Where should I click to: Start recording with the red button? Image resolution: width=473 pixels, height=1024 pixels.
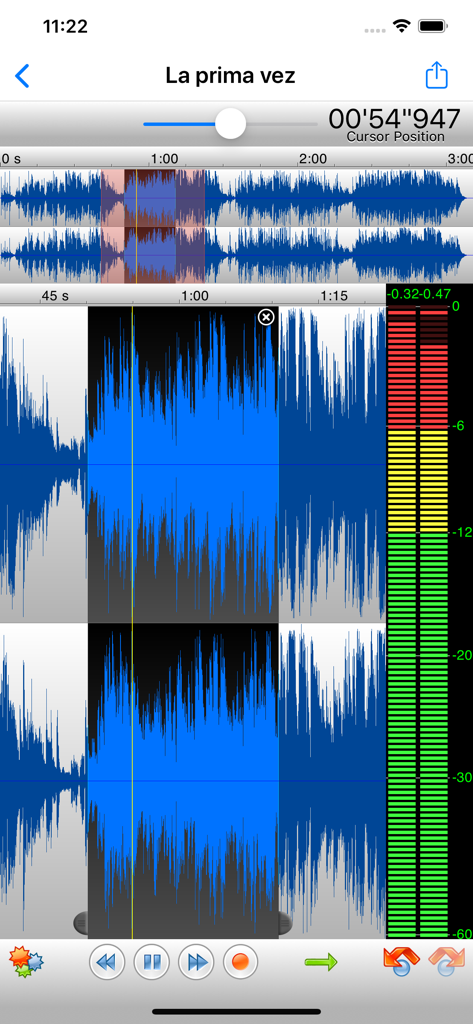pos(240,962)
